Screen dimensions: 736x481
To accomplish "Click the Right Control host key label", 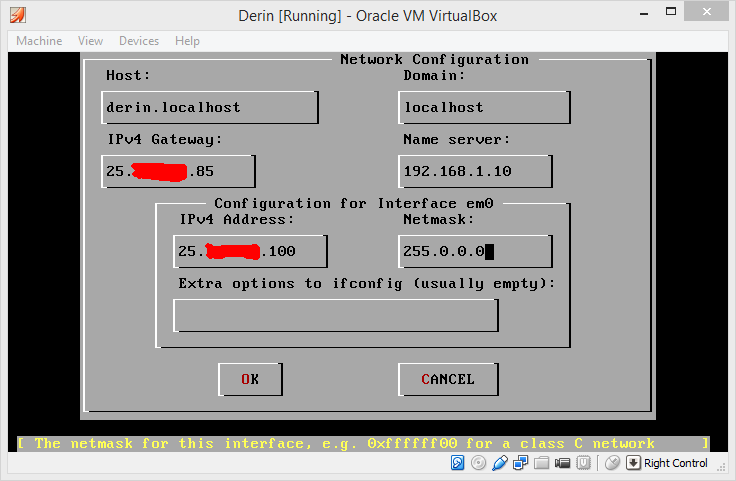I will click(675, 463).
